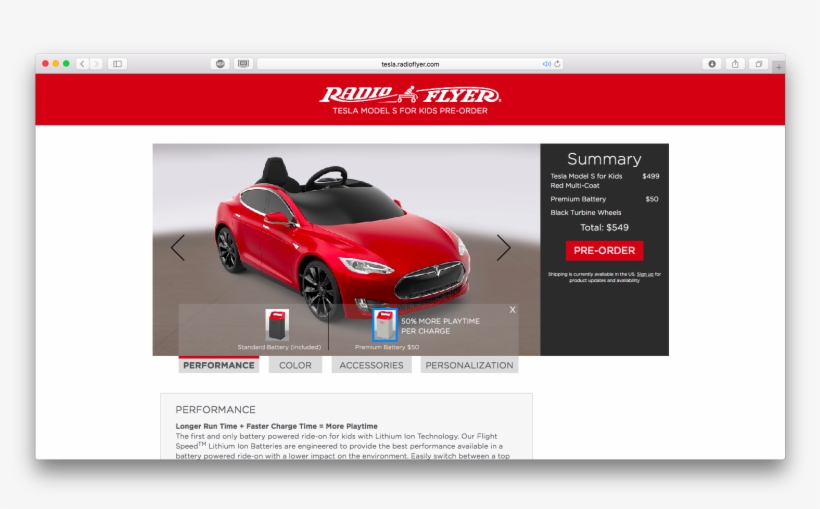The height and width of the screenshot is (509, 820).
Task: Add a new tab with the plus button
Action: [779, 67]
